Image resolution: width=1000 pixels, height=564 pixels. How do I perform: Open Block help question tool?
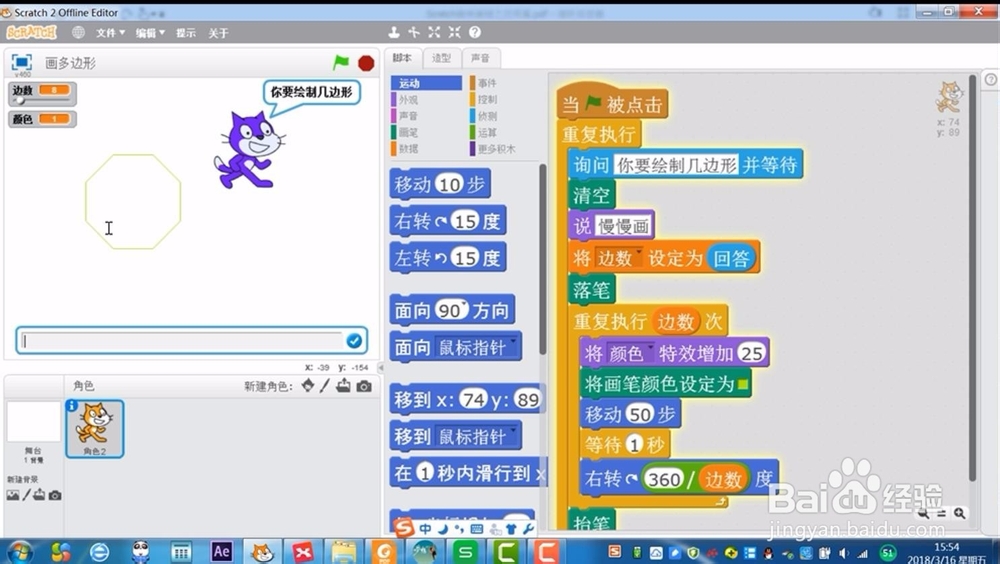(x=475, y=33)
